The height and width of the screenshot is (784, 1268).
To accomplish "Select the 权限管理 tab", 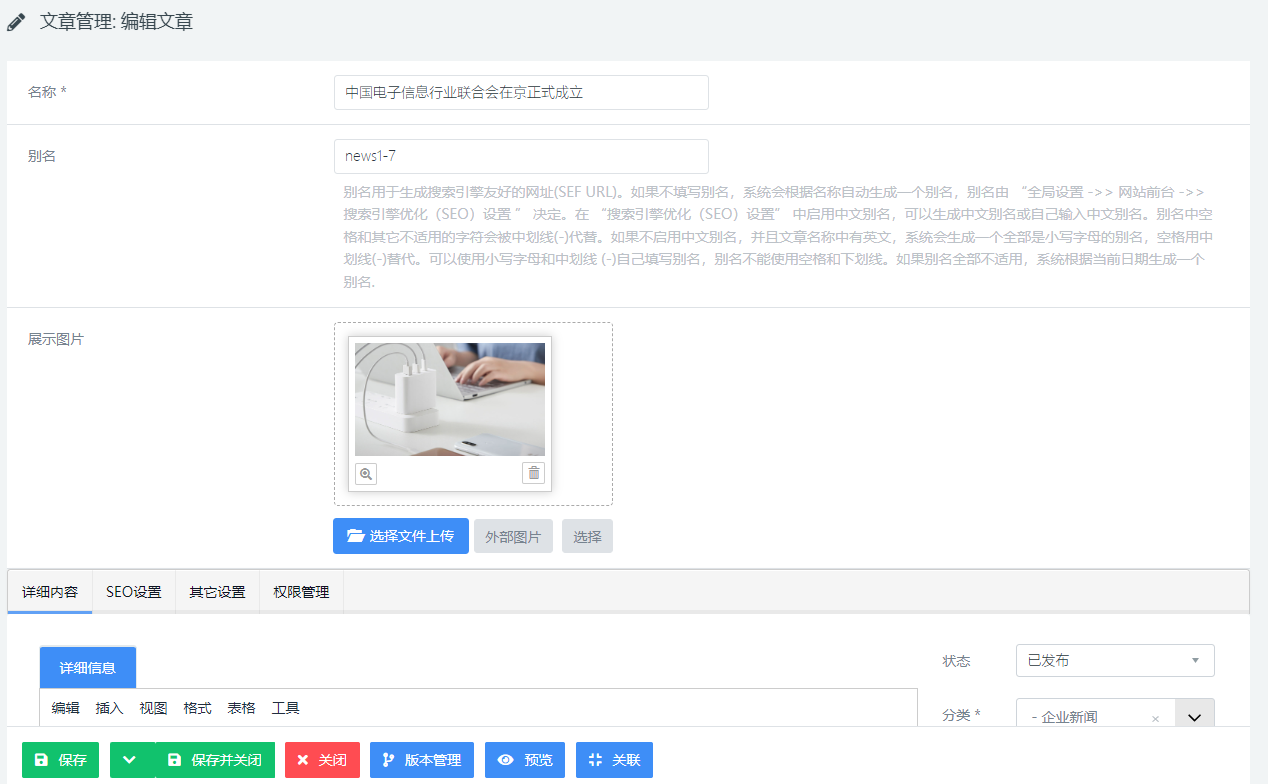I will 301,592.
